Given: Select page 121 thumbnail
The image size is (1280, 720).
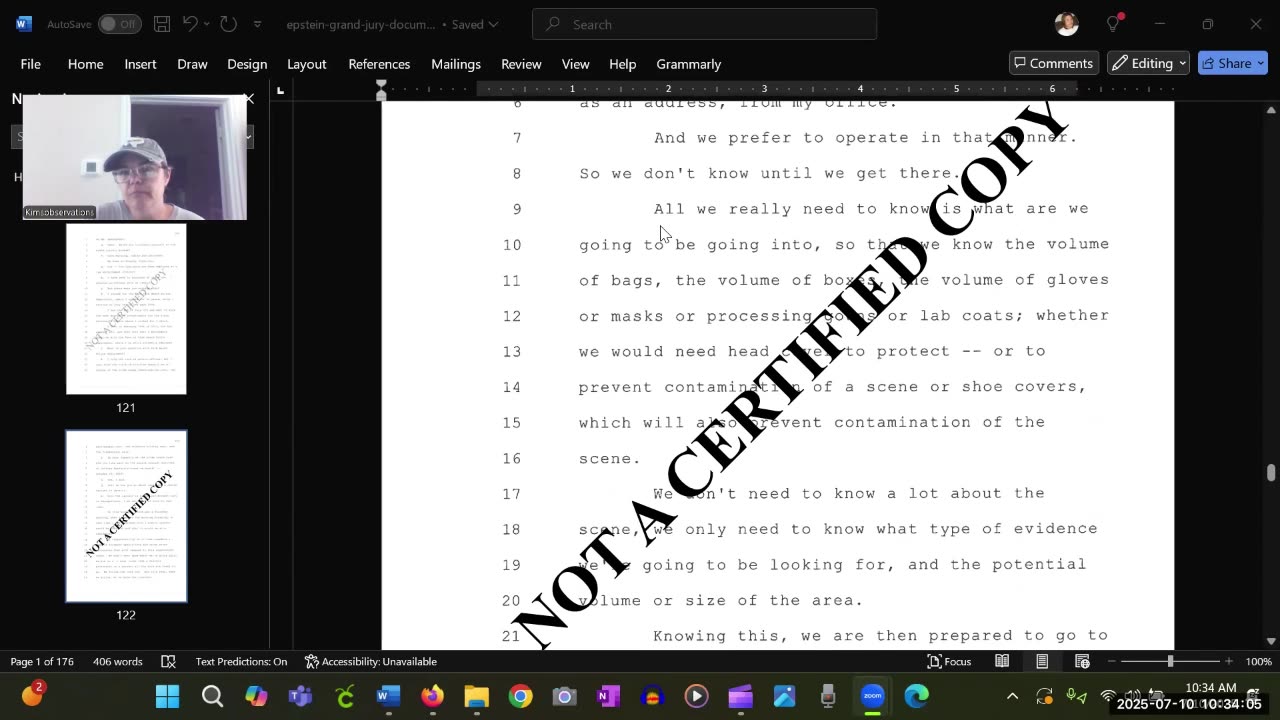Looking at the screenshot, I should click(126, 309).
